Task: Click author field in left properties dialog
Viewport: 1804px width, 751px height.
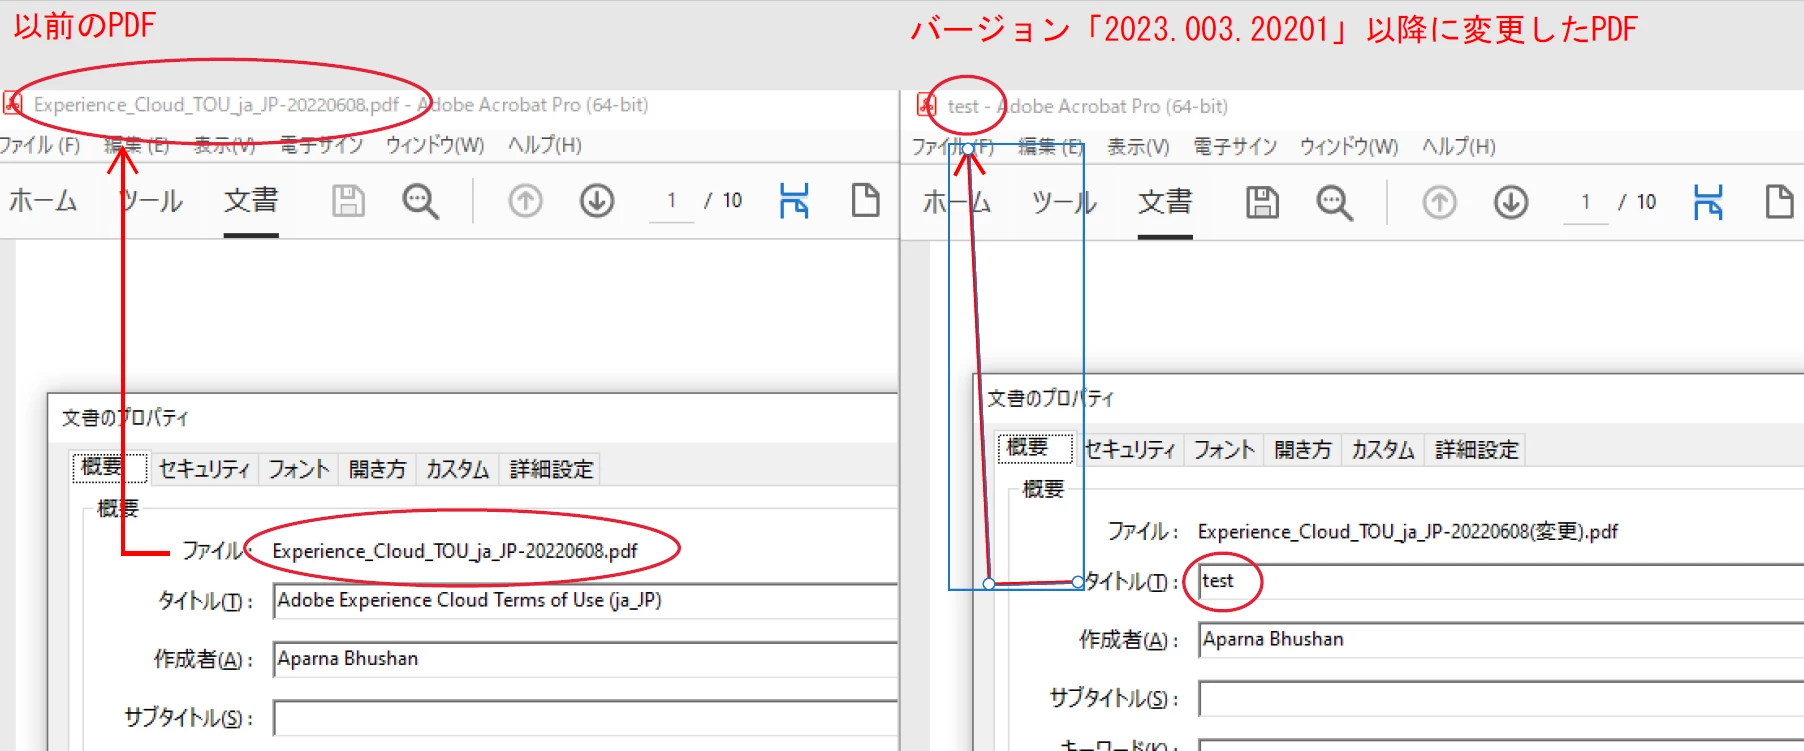Action: click(585, 659)
